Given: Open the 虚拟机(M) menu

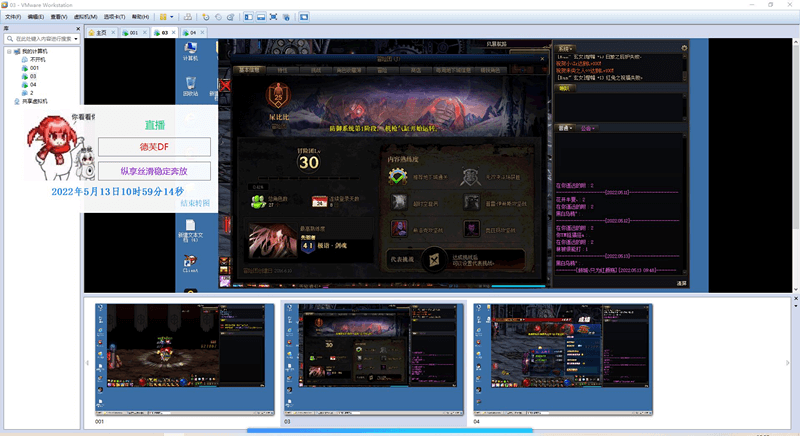Looking at the screenshot, I should 85,17.
